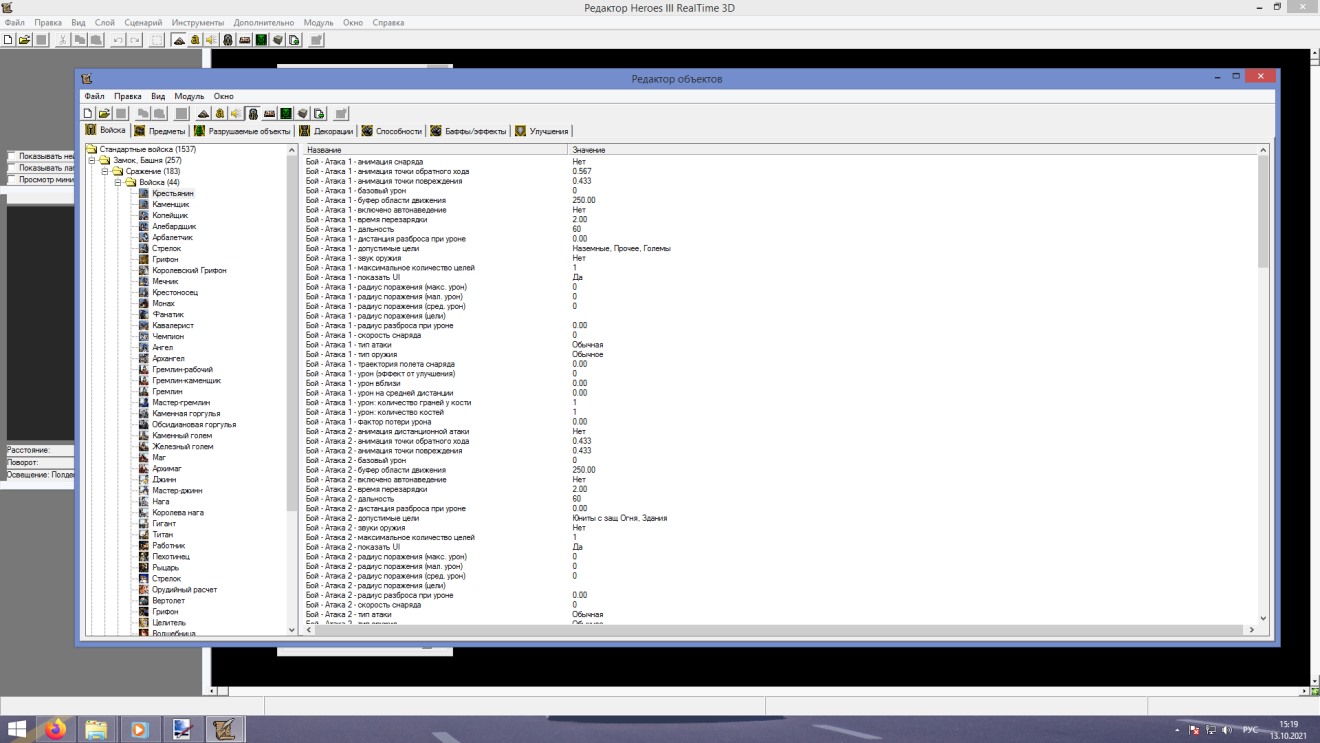This screenshot has height=743, width=1320.
Task: Click the property list's scroll-down arrow
Action: (x=1262, y=619)
